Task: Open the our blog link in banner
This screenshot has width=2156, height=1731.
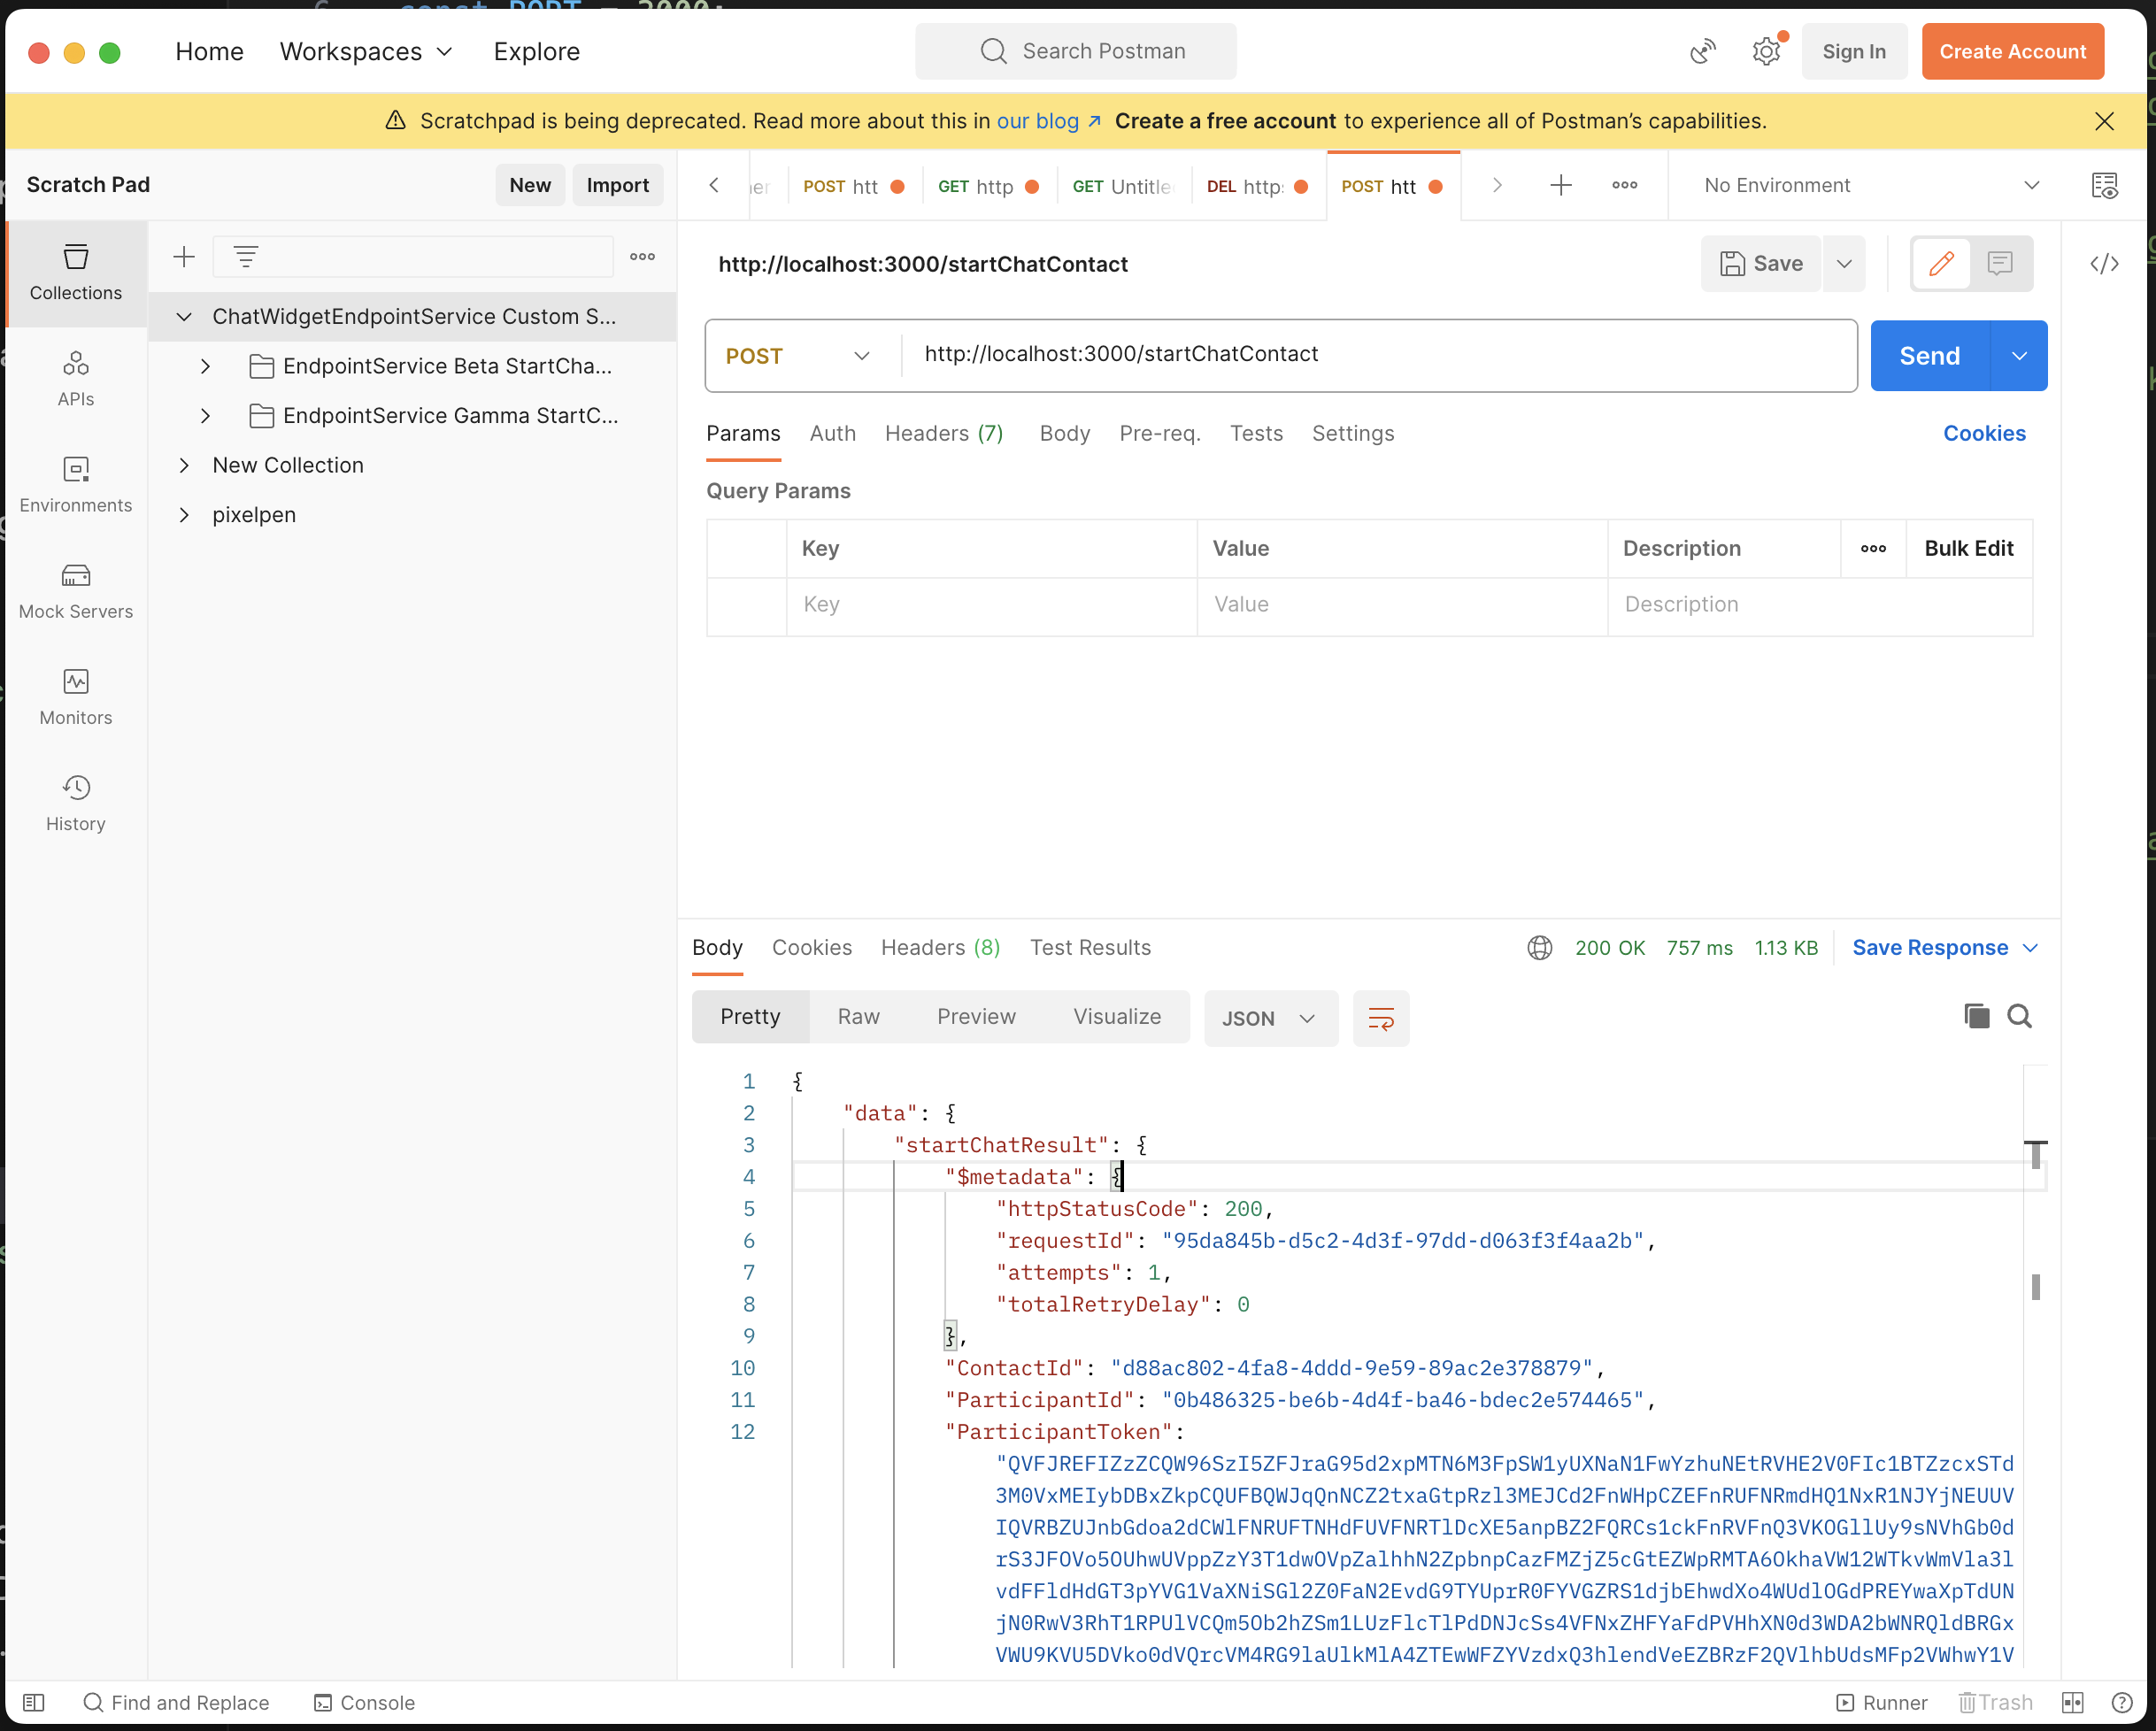Action: pos(1048,121)
